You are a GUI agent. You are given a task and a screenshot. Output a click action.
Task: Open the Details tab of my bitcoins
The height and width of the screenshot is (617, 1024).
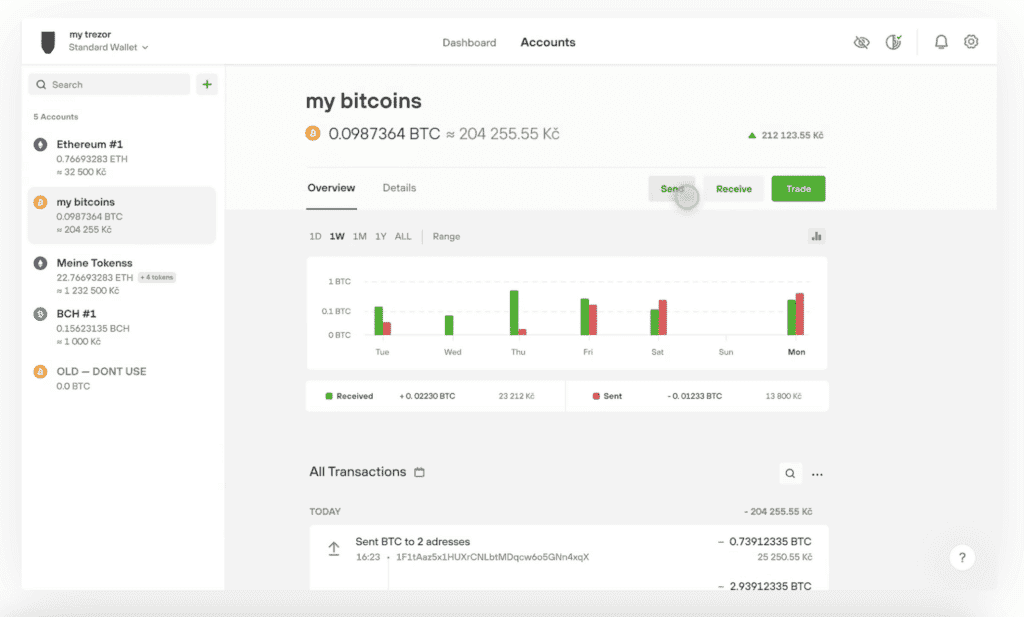coord(399,187)
